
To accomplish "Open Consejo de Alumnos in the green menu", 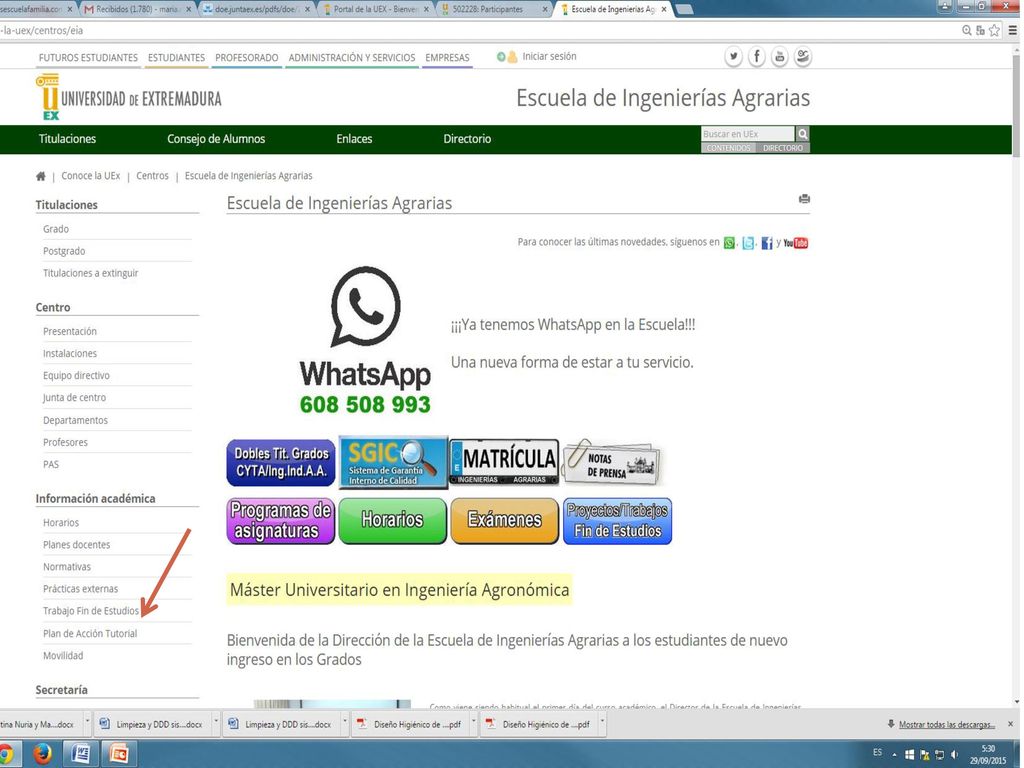I will [x=216, y=139].
